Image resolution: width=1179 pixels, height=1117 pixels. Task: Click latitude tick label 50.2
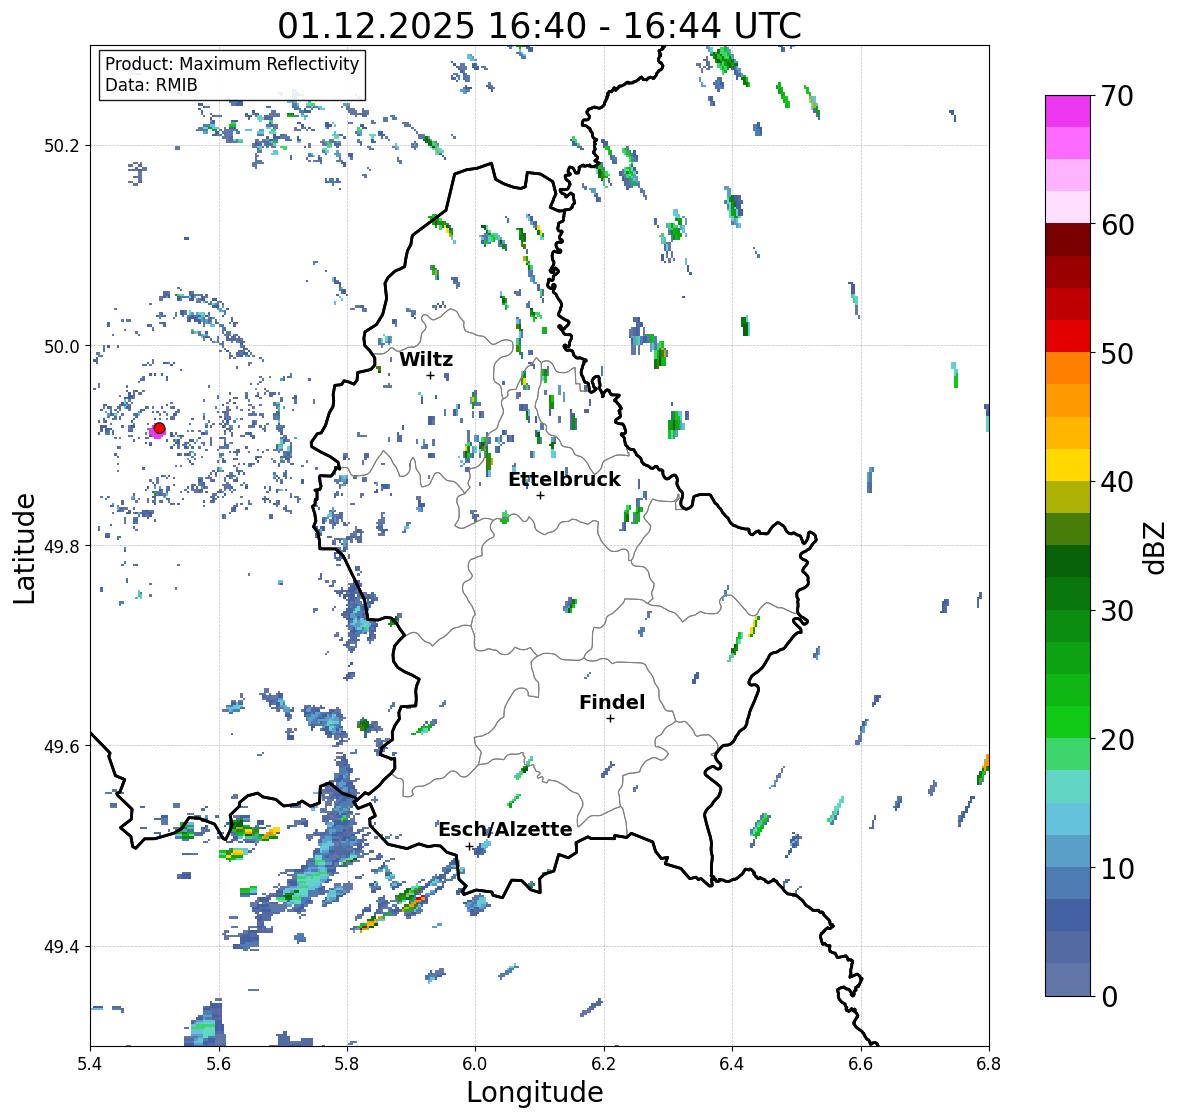pyautogui.click(x=62, y=146)
